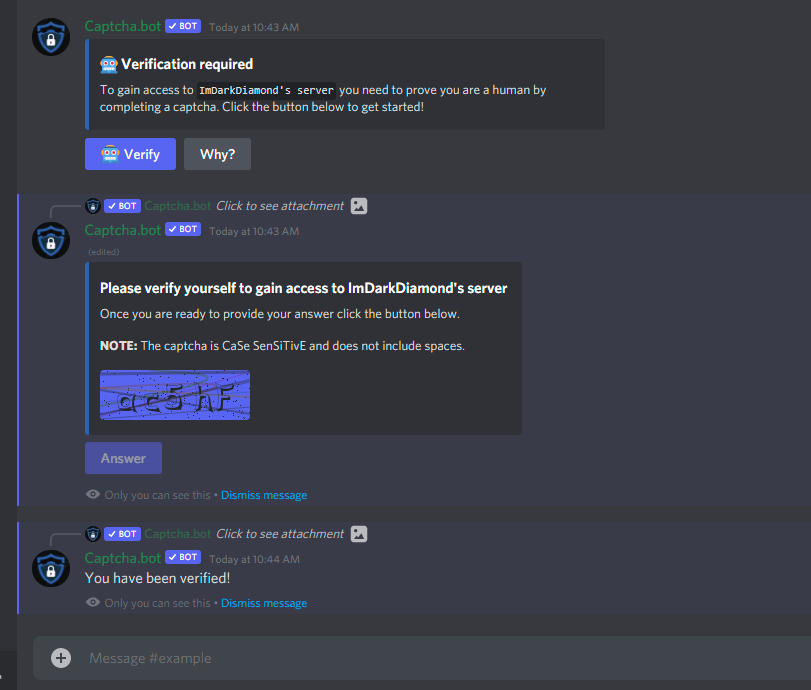Dismiss the captcha verification message

coord(264,495)
